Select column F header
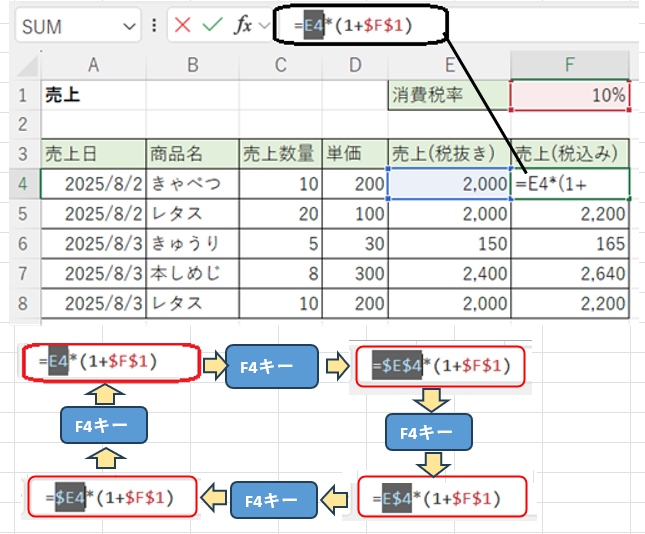The height and width of the screenshot is (534, 645). click(x=569, y=66)
